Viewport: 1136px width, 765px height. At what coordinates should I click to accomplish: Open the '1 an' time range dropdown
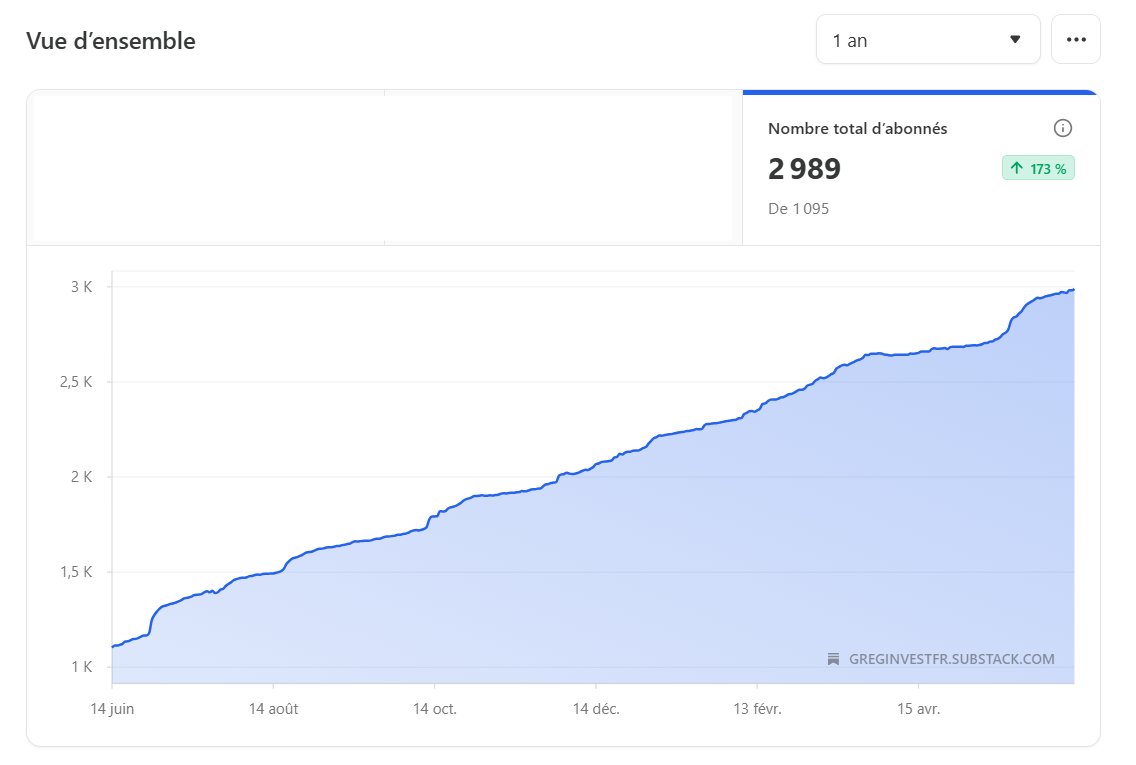(928, 40)
